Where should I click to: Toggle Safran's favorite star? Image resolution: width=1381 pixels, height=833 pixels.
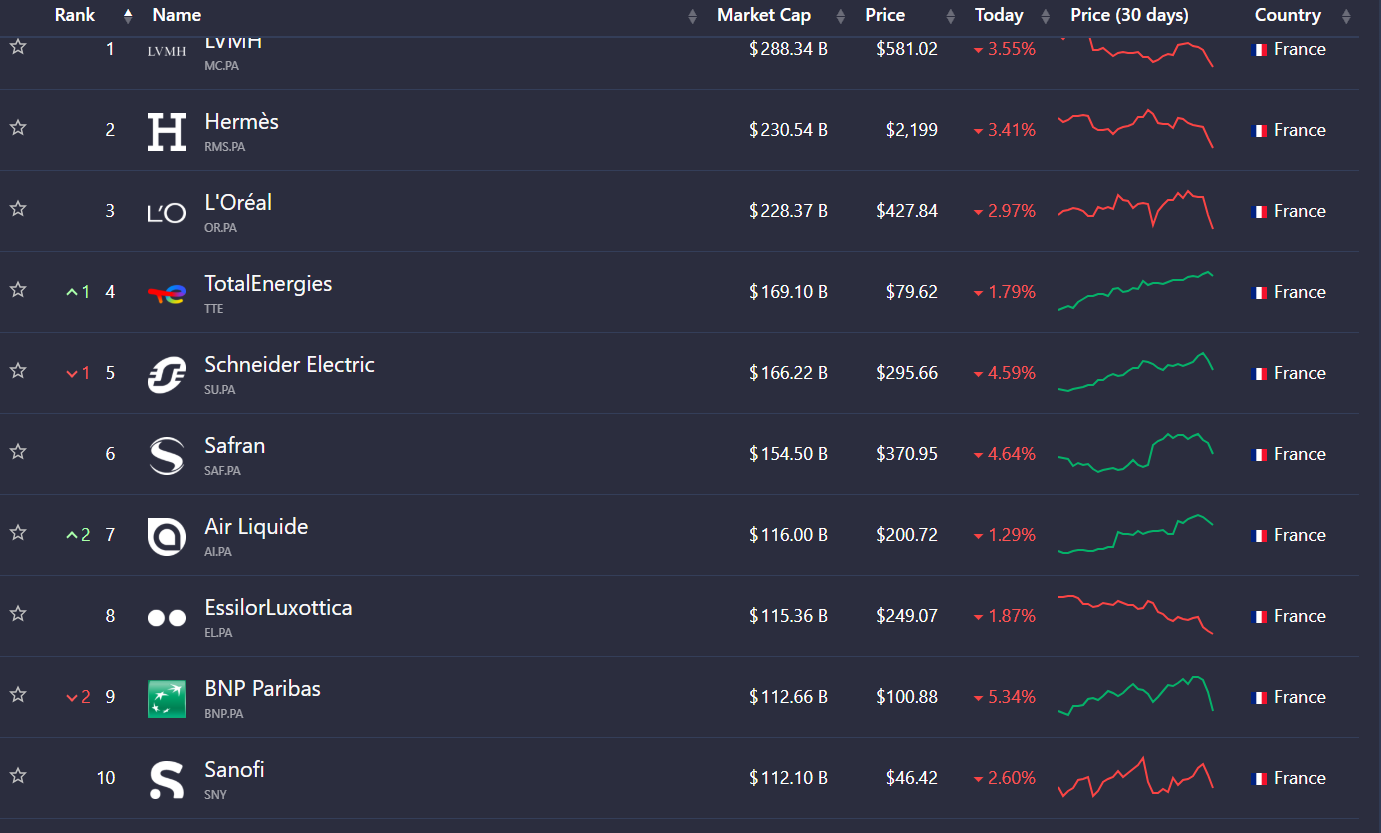point(18,452)
